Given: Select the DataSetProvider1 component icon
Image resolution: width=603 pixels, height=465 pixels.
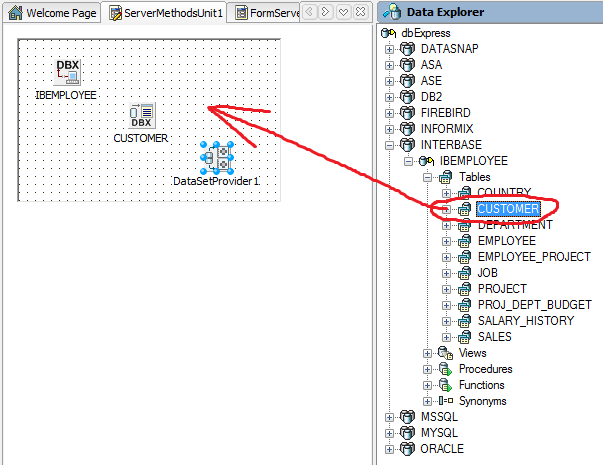Looking at the screenshot, I should 217,158.
